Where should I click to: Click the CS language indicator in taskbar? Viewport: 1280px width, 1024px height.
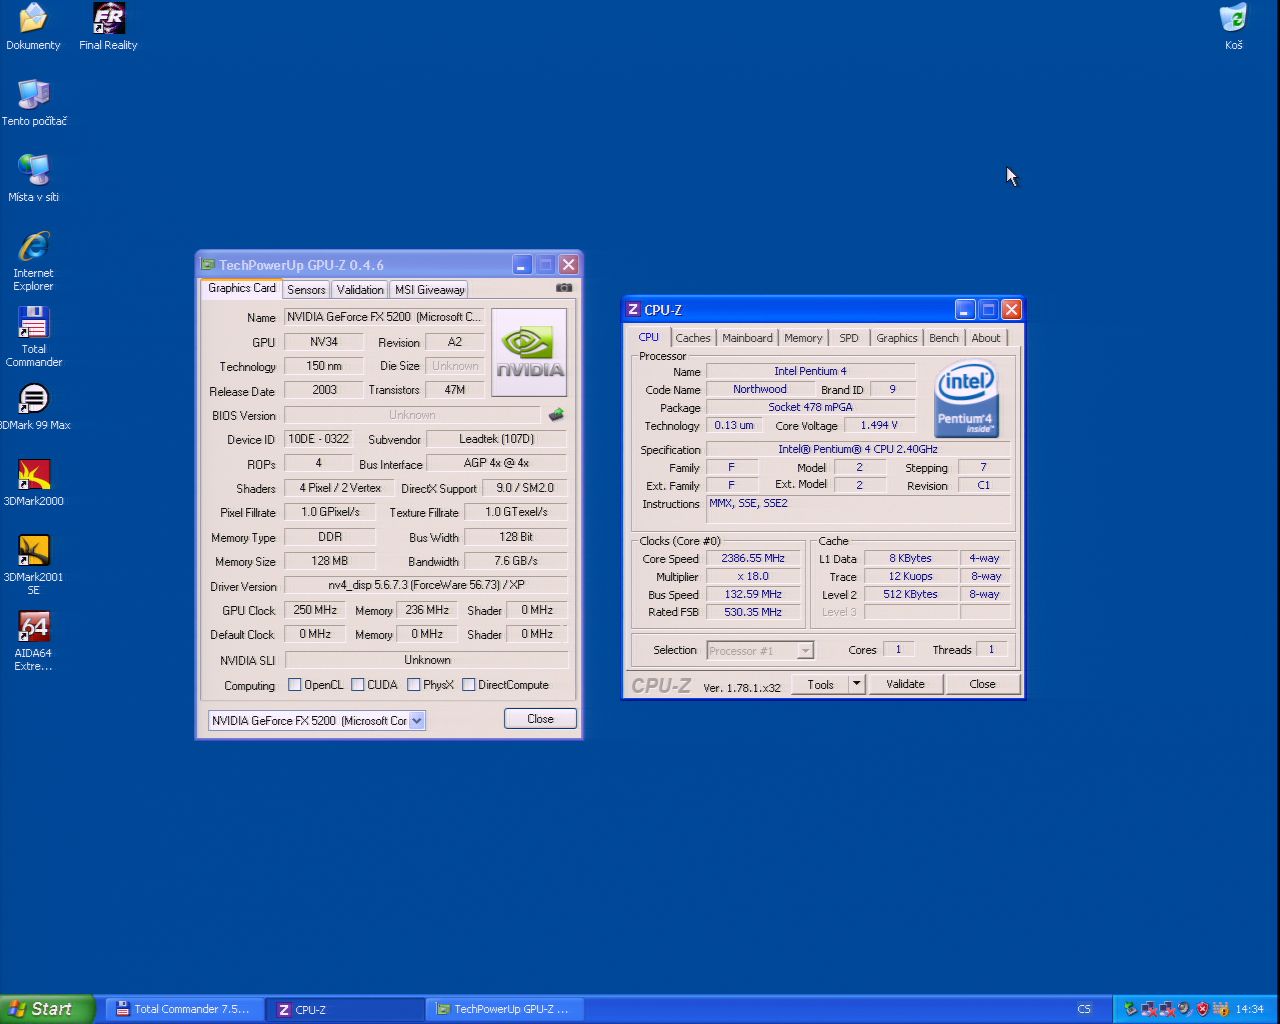1084,1009
